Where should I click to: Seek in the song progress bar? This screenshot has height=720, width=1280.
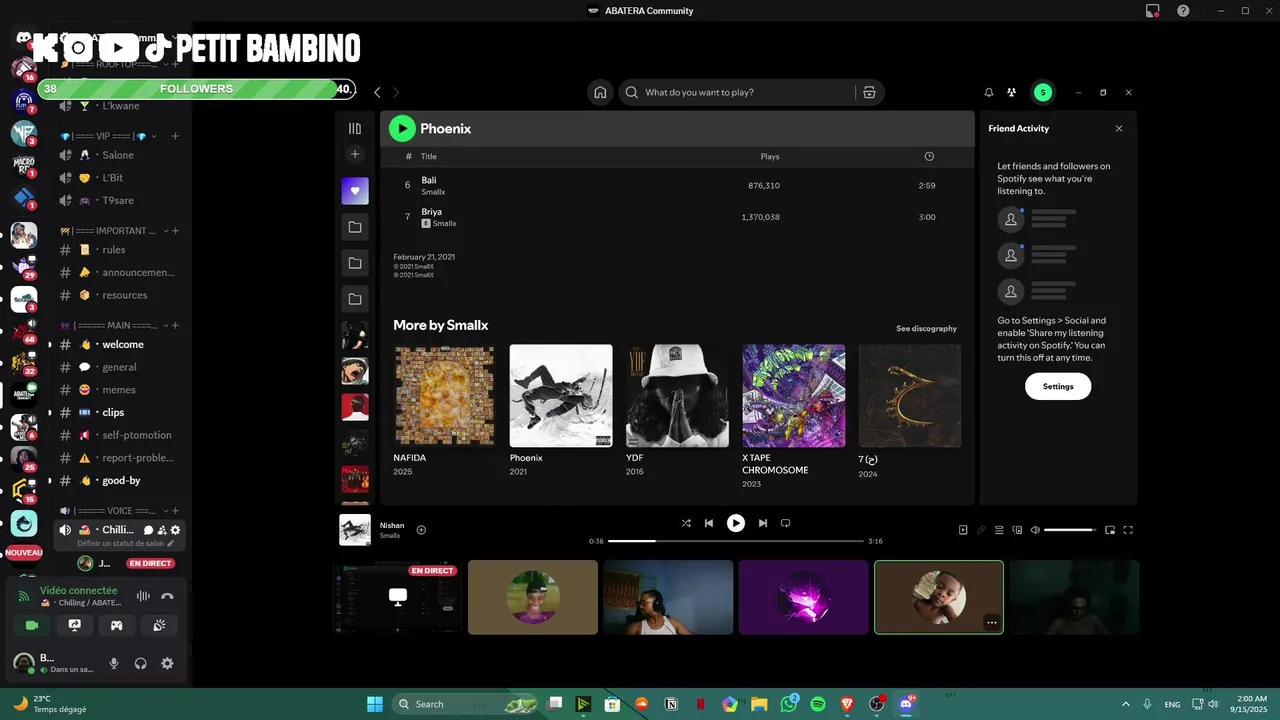click(736, 541)
